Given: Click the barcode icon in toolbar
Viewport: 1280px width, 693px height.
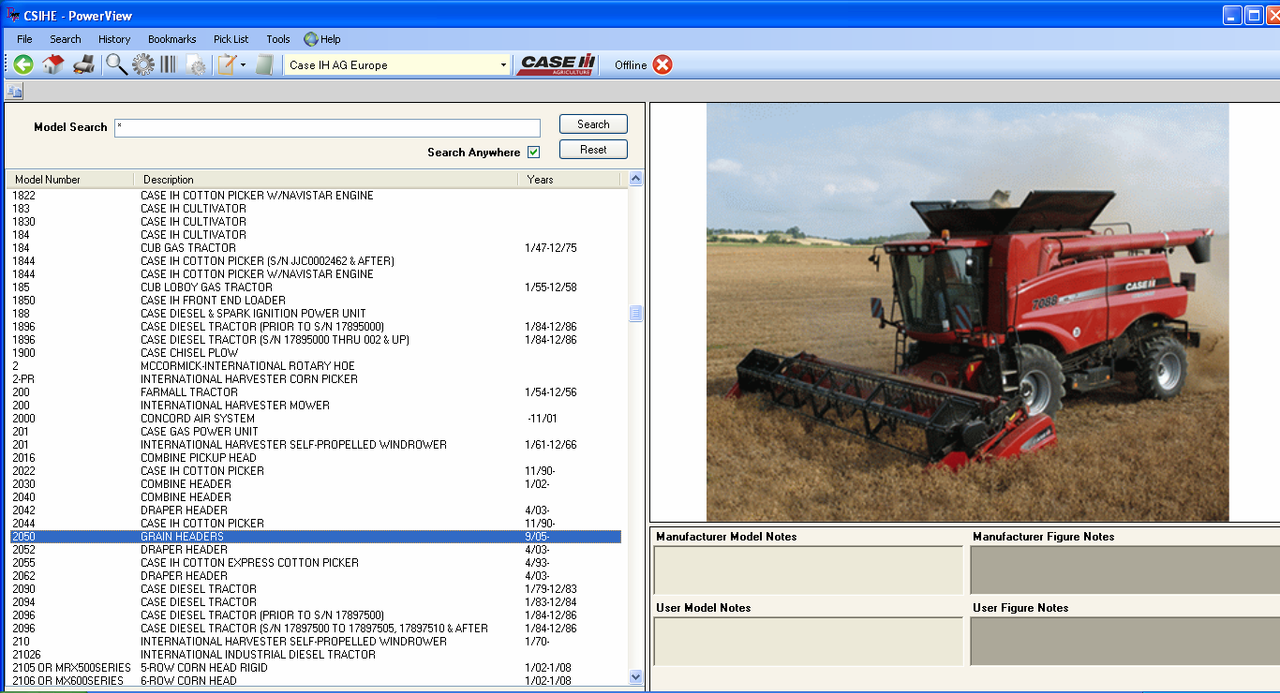Looking at the screenshot, I should point(168,65).
